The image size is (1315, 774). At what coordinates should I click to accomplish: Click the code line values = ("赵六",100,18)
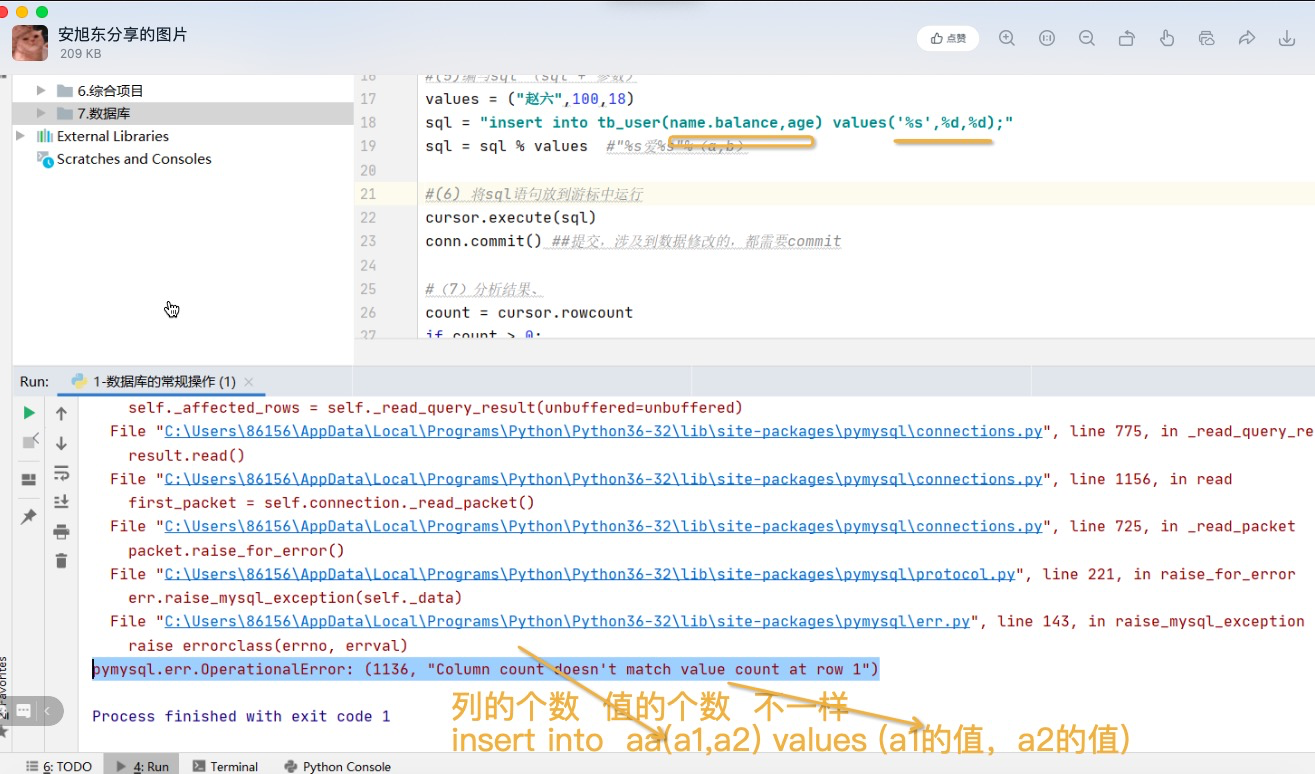(x=530, y=98)
